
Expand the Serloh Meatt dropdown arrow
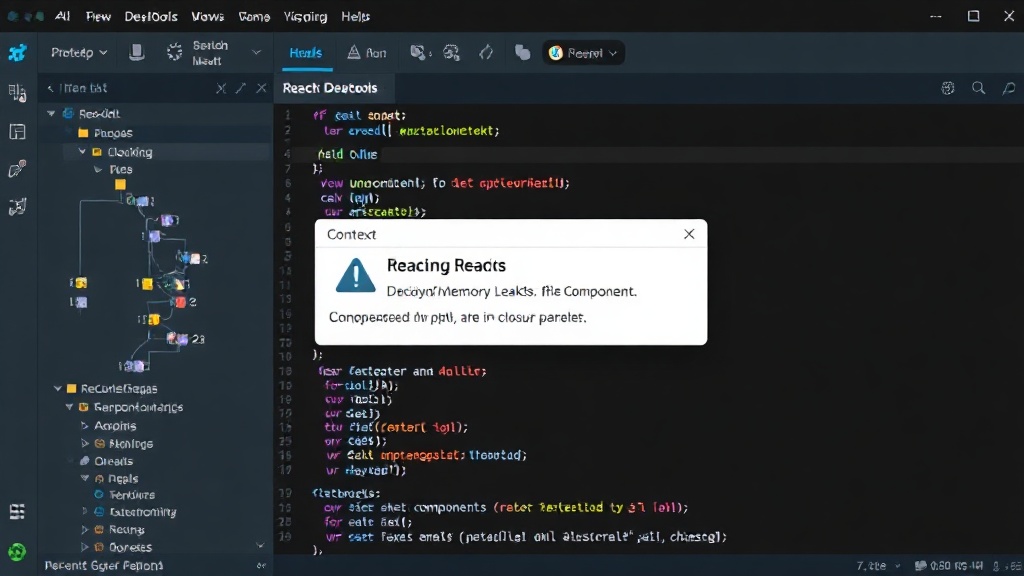point(256,53)
